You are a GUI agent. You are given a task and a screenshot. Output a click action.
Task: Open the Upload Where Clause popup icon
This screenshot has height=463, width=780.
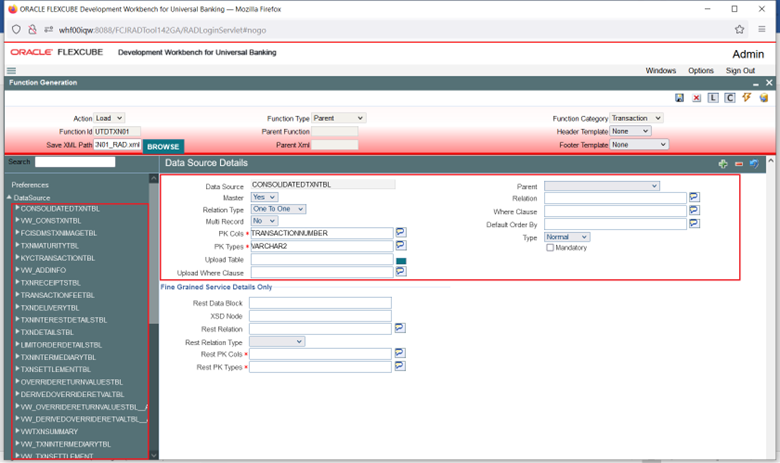tap(401, 271)
